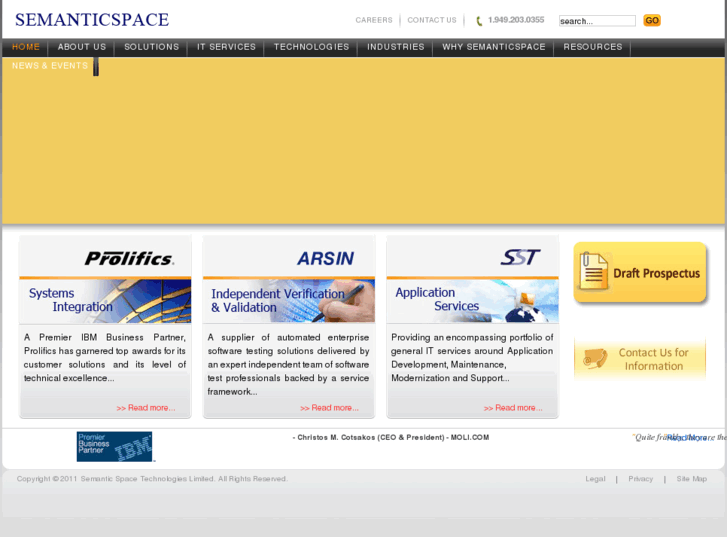Read more about SST
727x545 pixels.
(513, 408)
